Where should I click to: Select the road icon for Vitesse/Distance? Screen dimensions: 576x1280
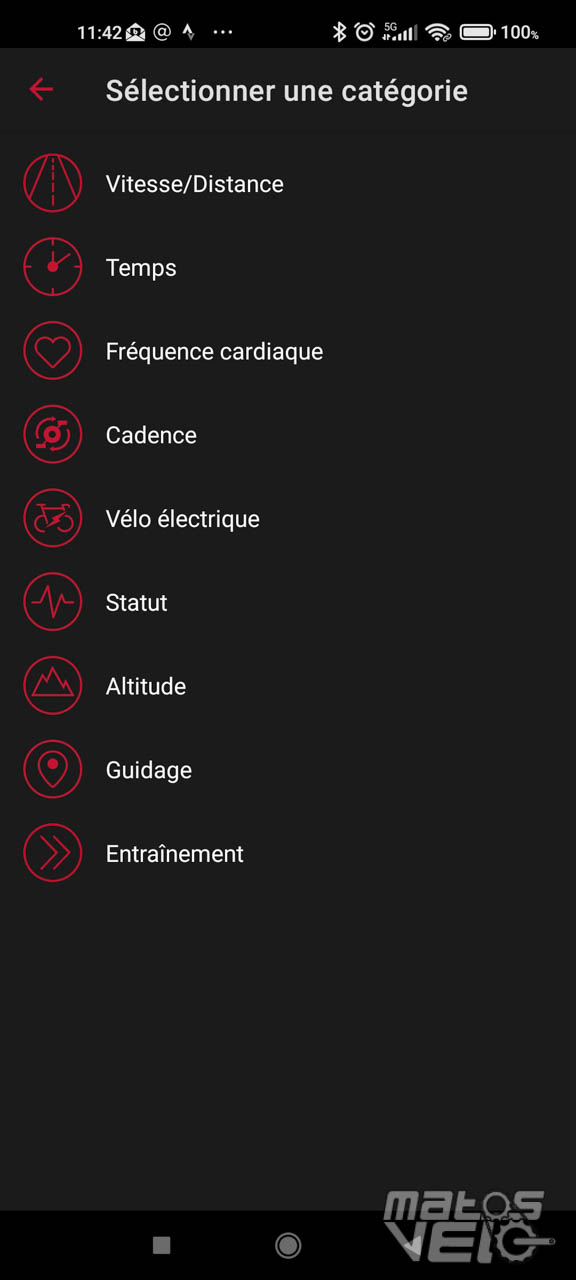(x=53, y=184)
